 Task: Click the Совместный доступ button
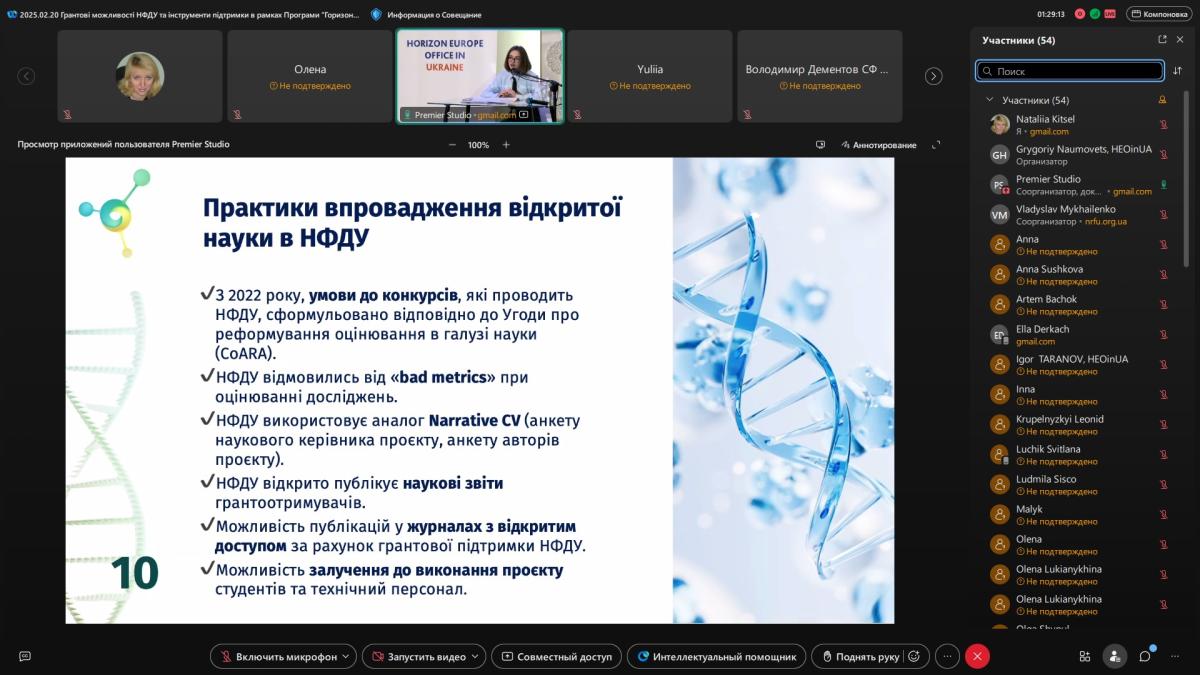[x=557, y=656]
